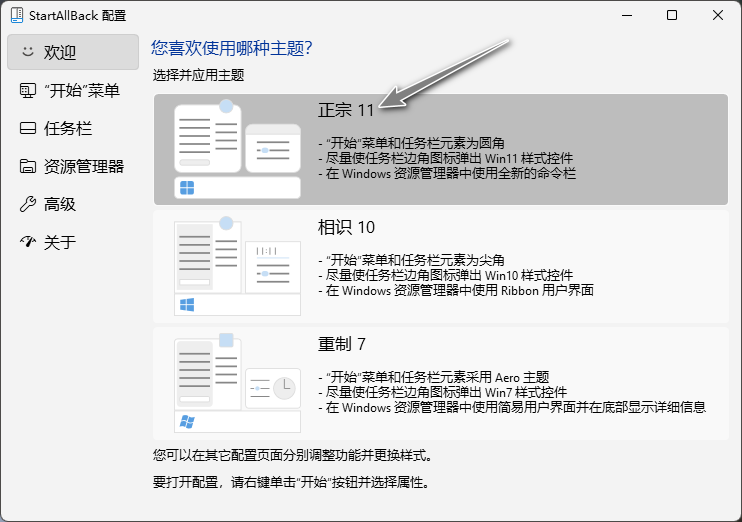The height and width of the screenshot is (522, 742).
Task: Click the Windows 7 flag logo in the 重制 7 preview
Action: coord(187,422)
